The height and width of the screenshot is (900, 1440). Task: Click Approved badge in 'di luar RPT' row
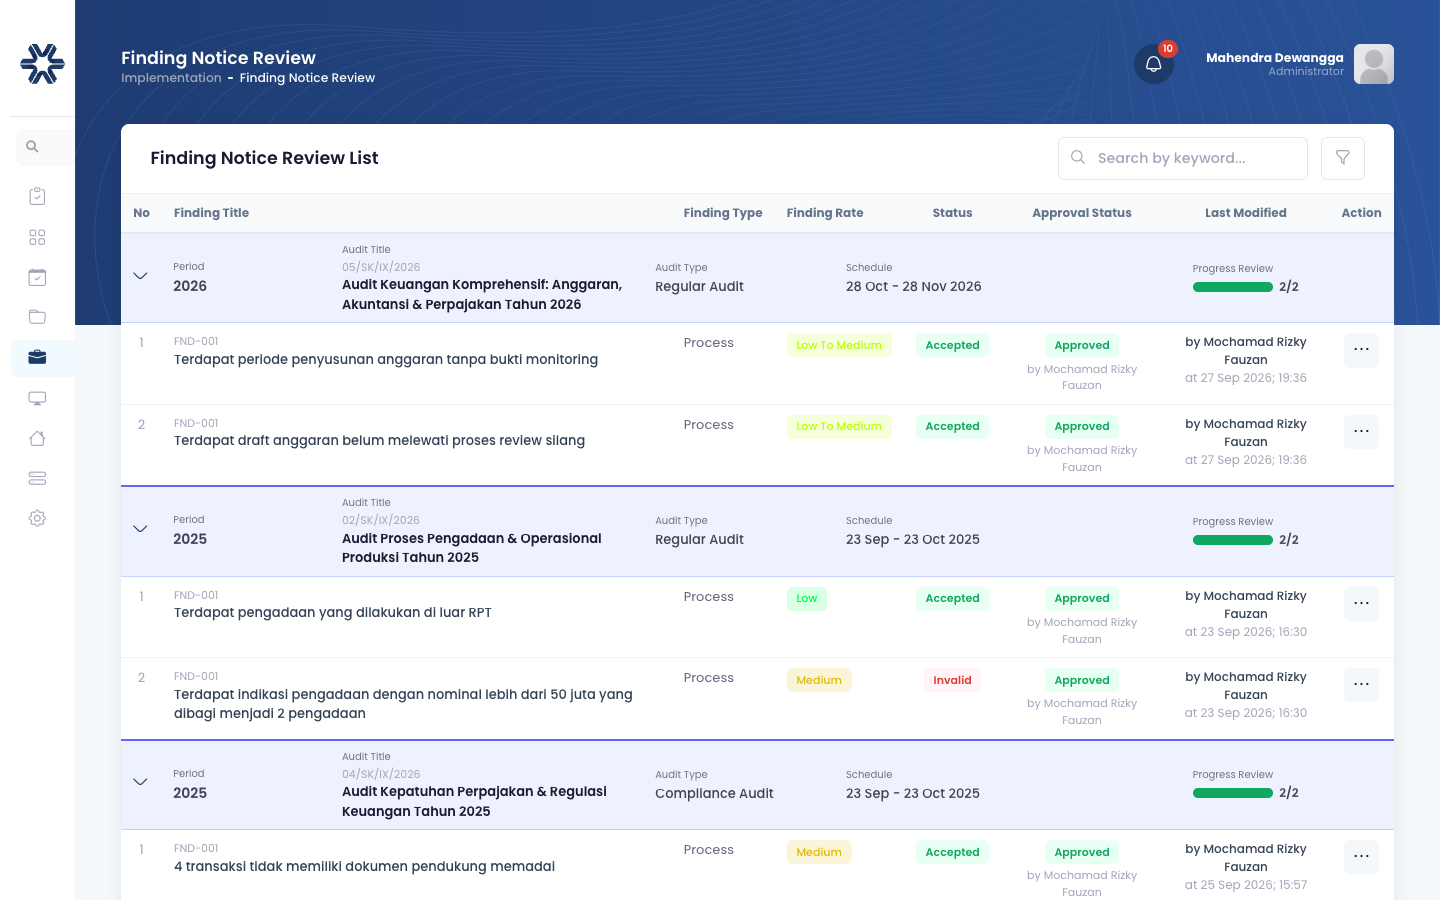point(1082,599)
